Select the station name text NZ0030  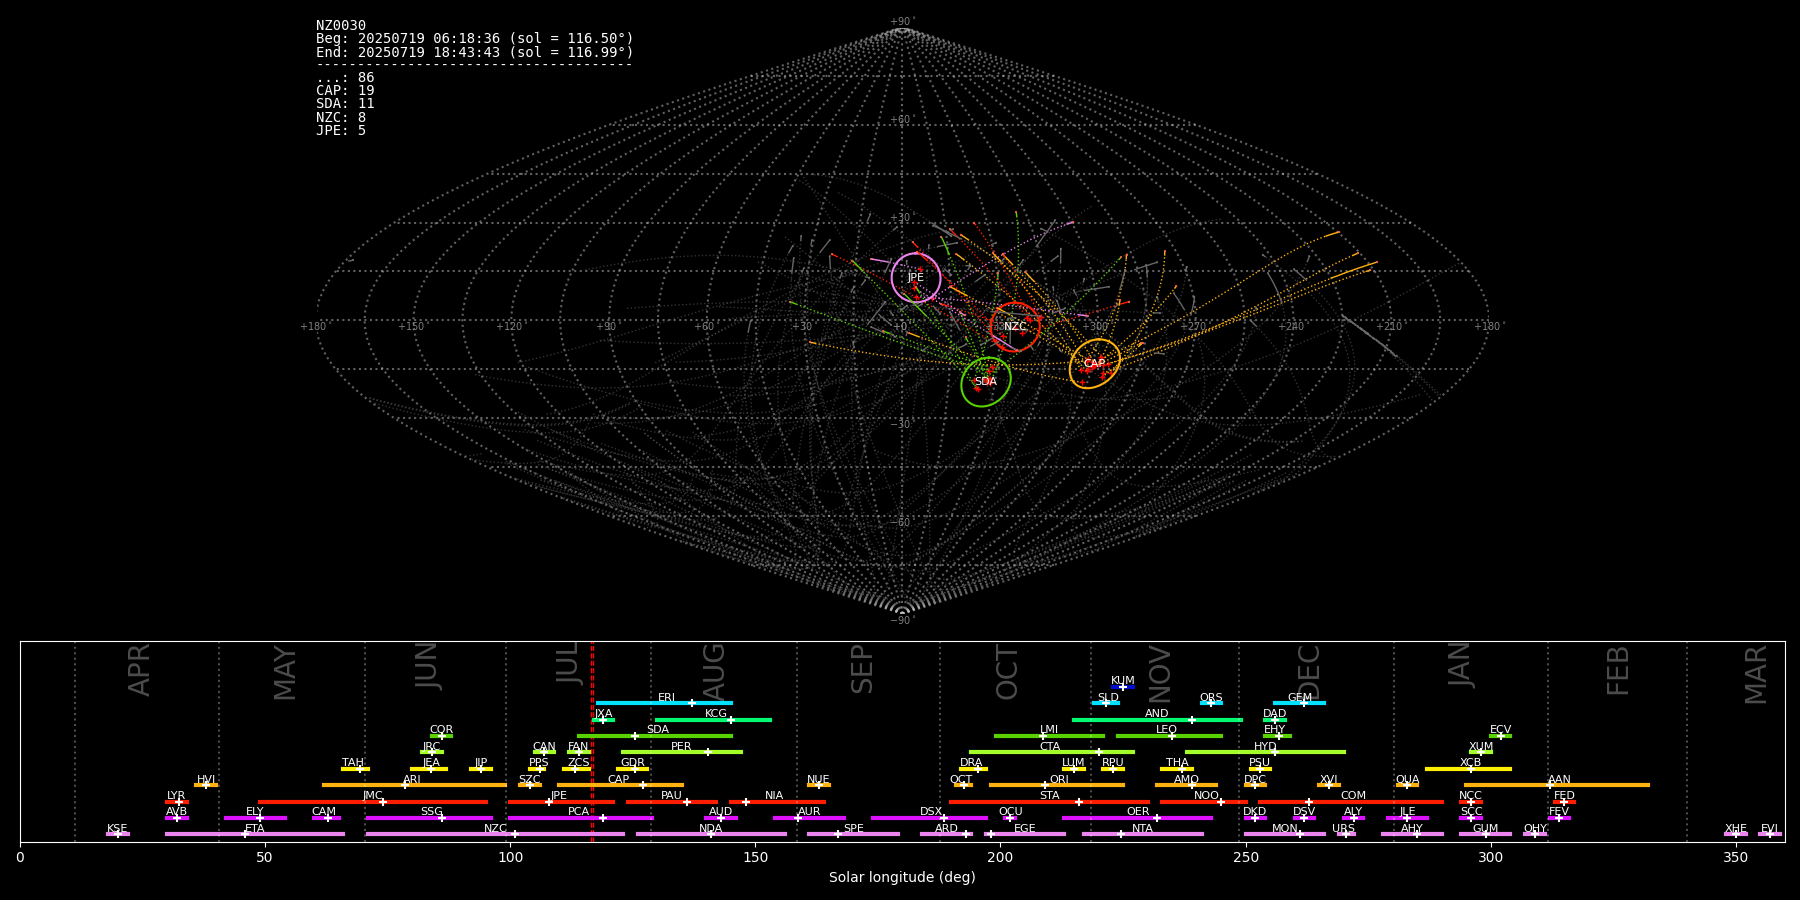(x=341, y=26)
